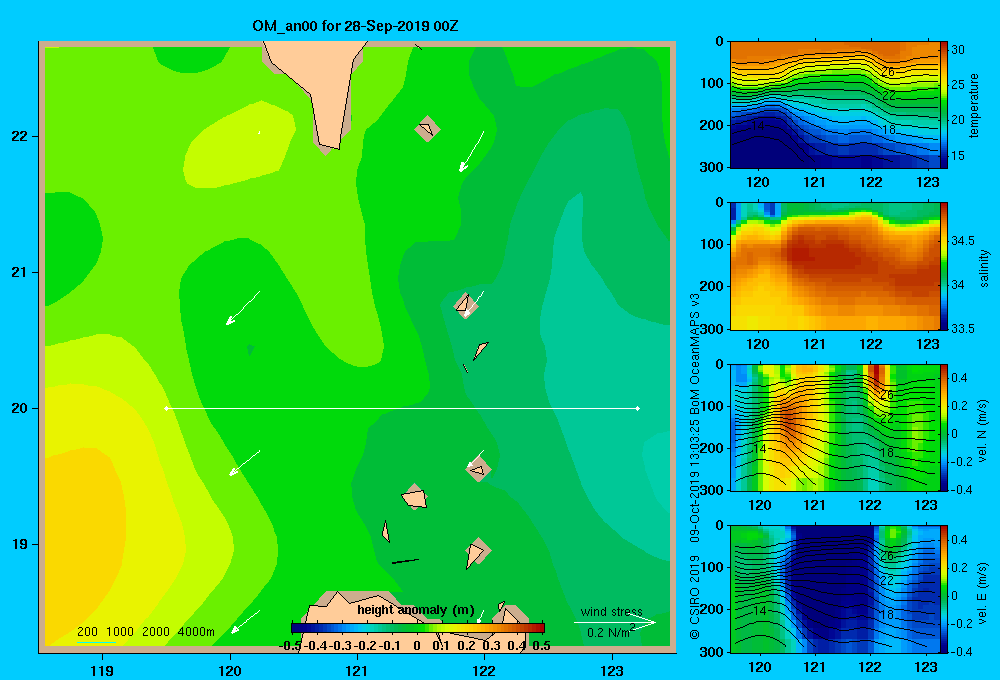Click the wind arrow at the map's bottom-left near 120E
1000x680 pixels.
[245, 621]
